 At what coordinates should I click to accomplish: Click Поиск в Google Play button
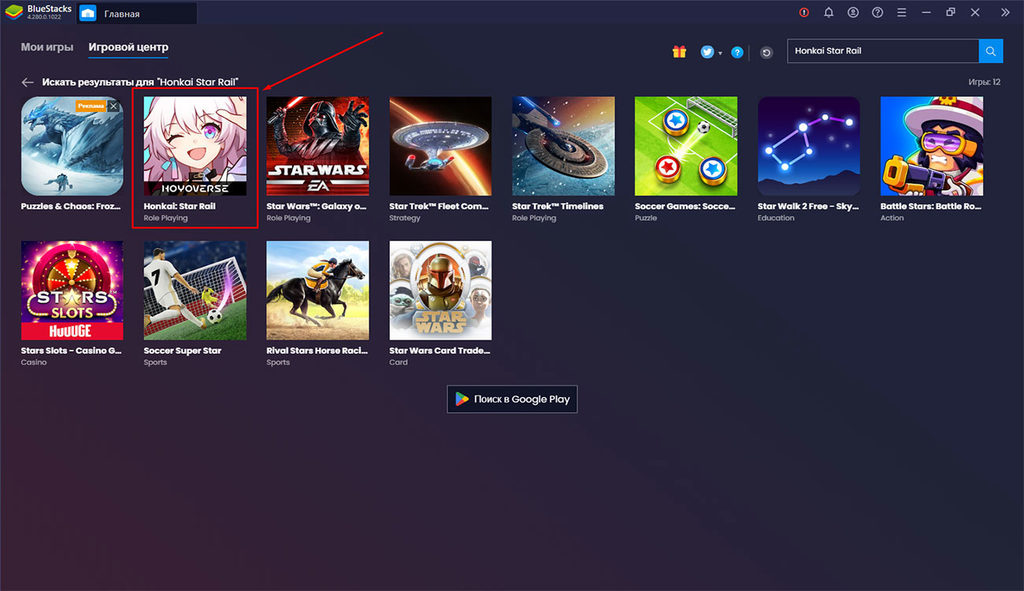512,399
